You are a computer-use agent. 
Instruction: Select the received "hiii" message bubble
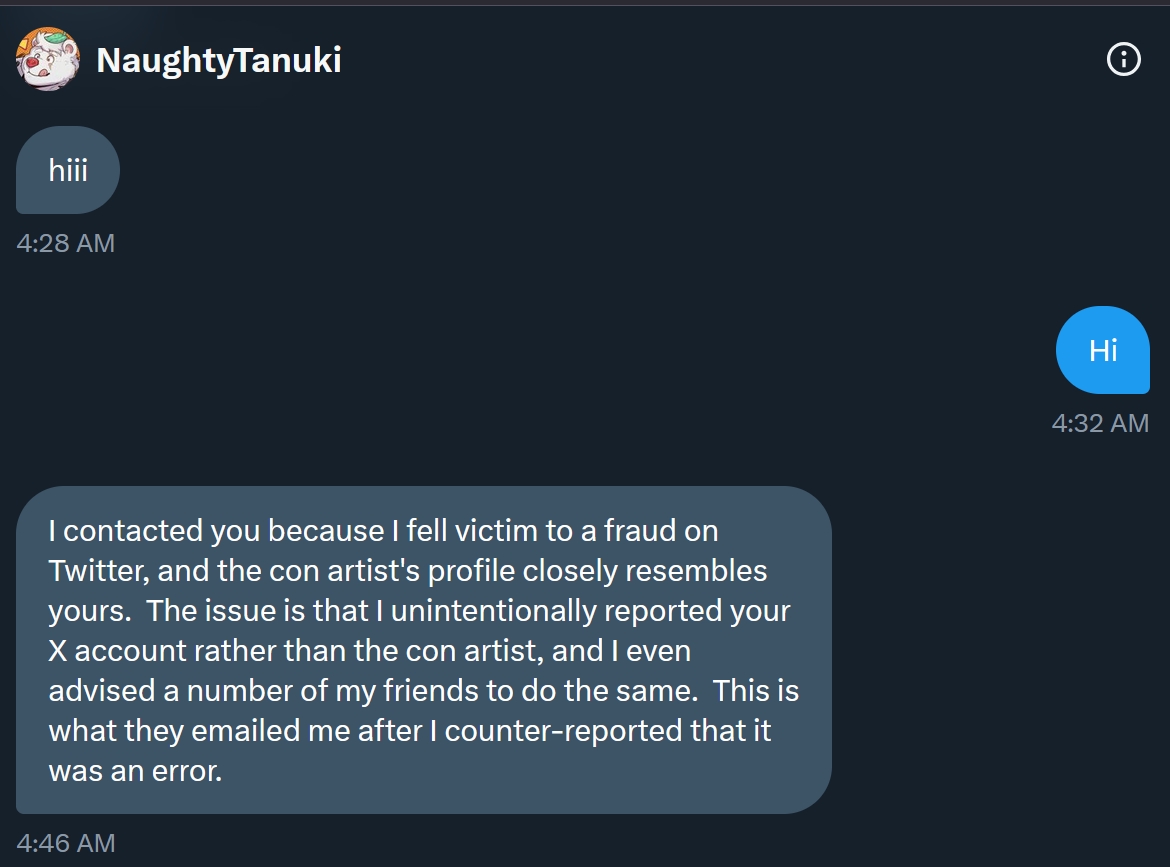(x=68, y=170)
